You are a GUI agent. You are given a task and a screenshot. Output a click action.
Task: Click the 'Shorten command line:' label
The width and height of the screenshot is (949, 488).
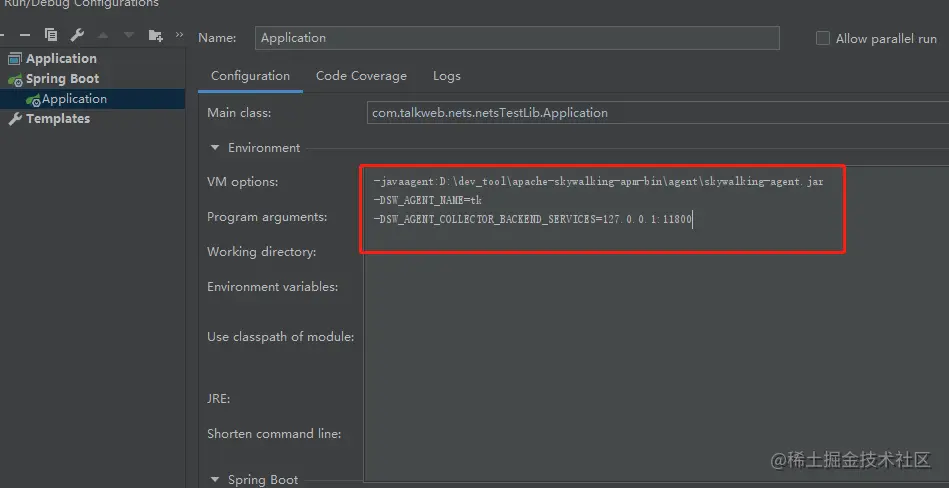274,434
